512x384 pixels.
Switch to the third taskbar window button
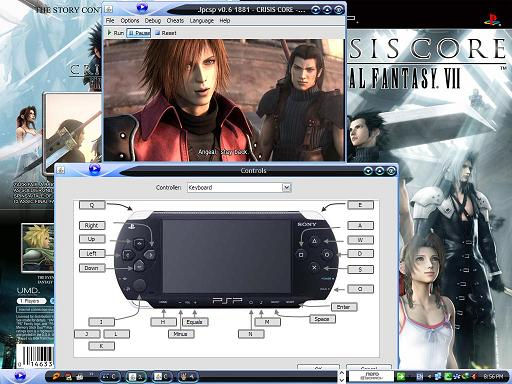click(x=162, y=377)
